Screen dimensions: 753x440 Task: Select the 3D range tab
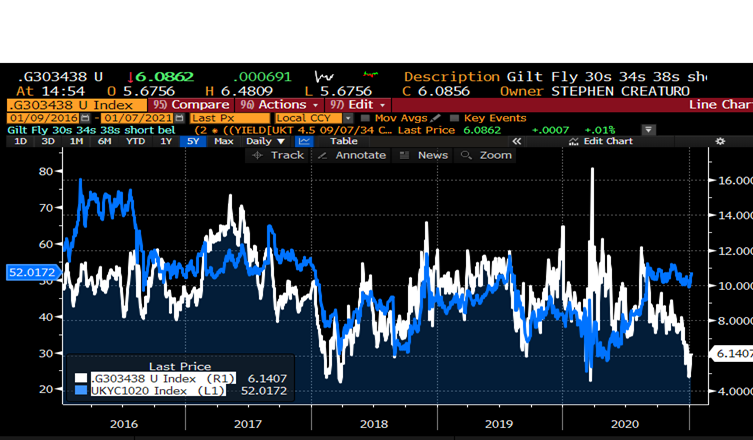click(48, 141)
